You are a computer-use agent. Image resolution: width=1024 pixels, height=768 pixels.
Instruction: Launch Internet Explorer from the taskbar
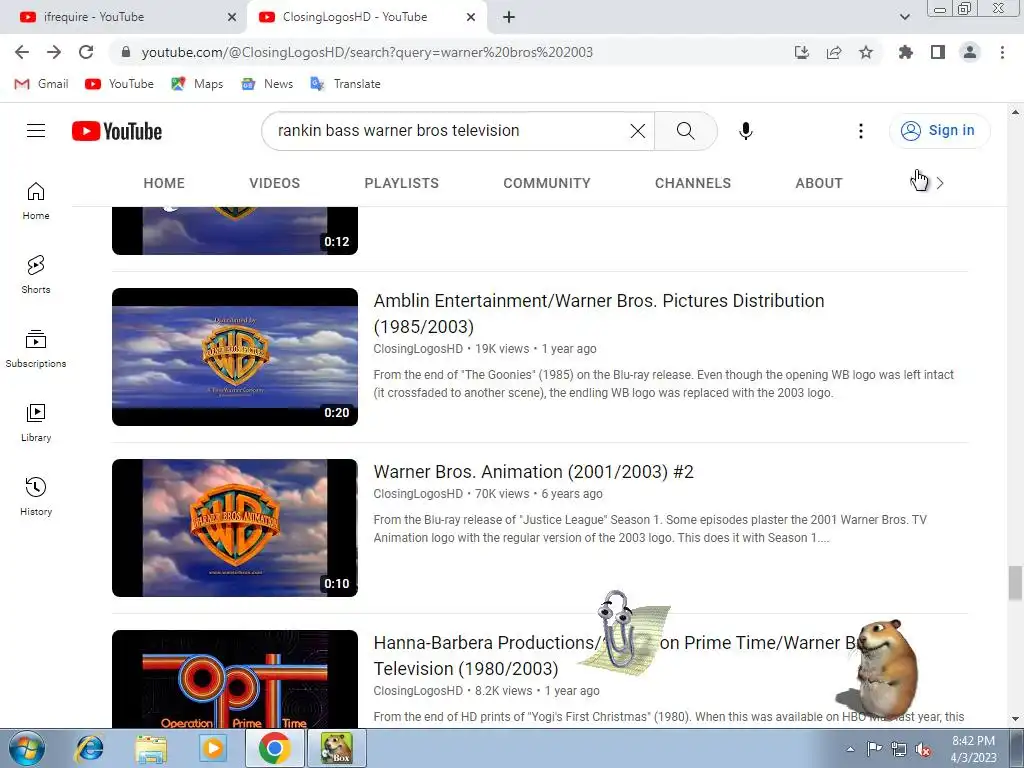tap(89, 748)
